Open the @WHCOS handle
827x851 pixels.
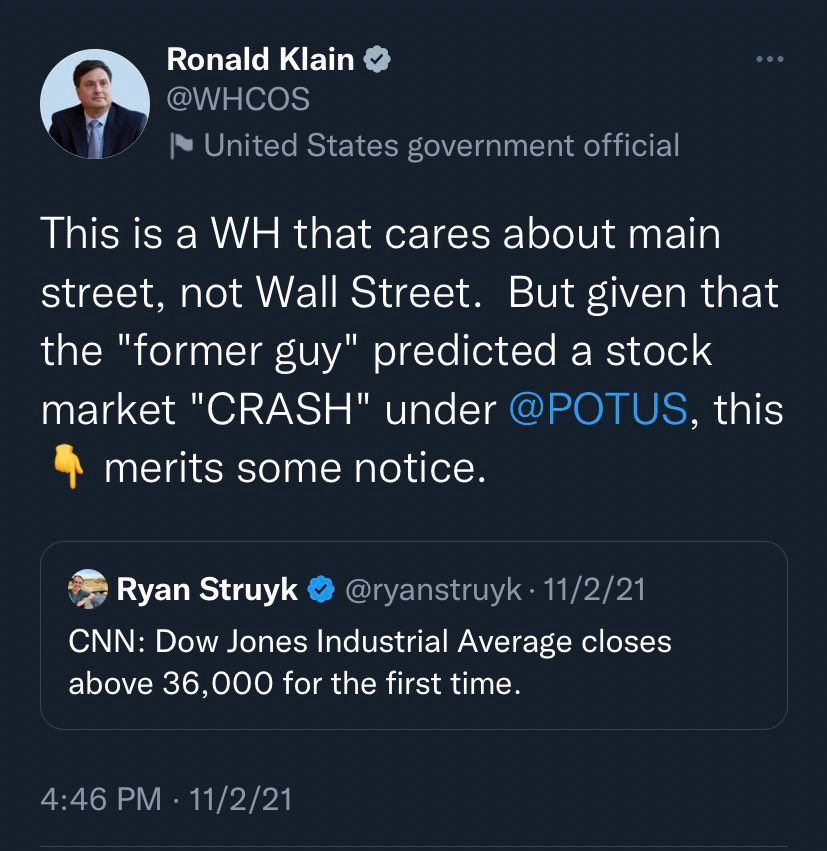pyautogui.click(x=238, y=99)
